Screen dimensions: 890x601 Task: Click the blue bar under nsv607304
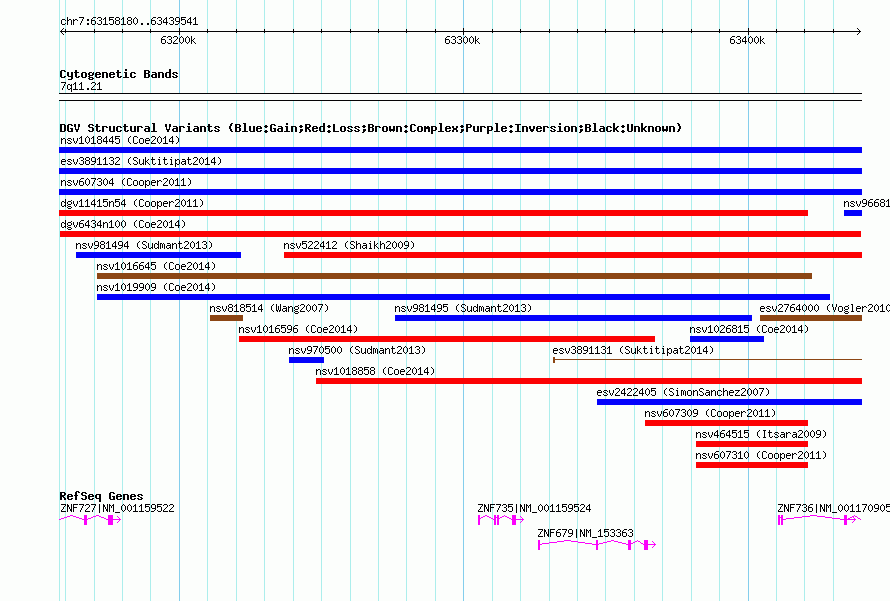[460, 192]
